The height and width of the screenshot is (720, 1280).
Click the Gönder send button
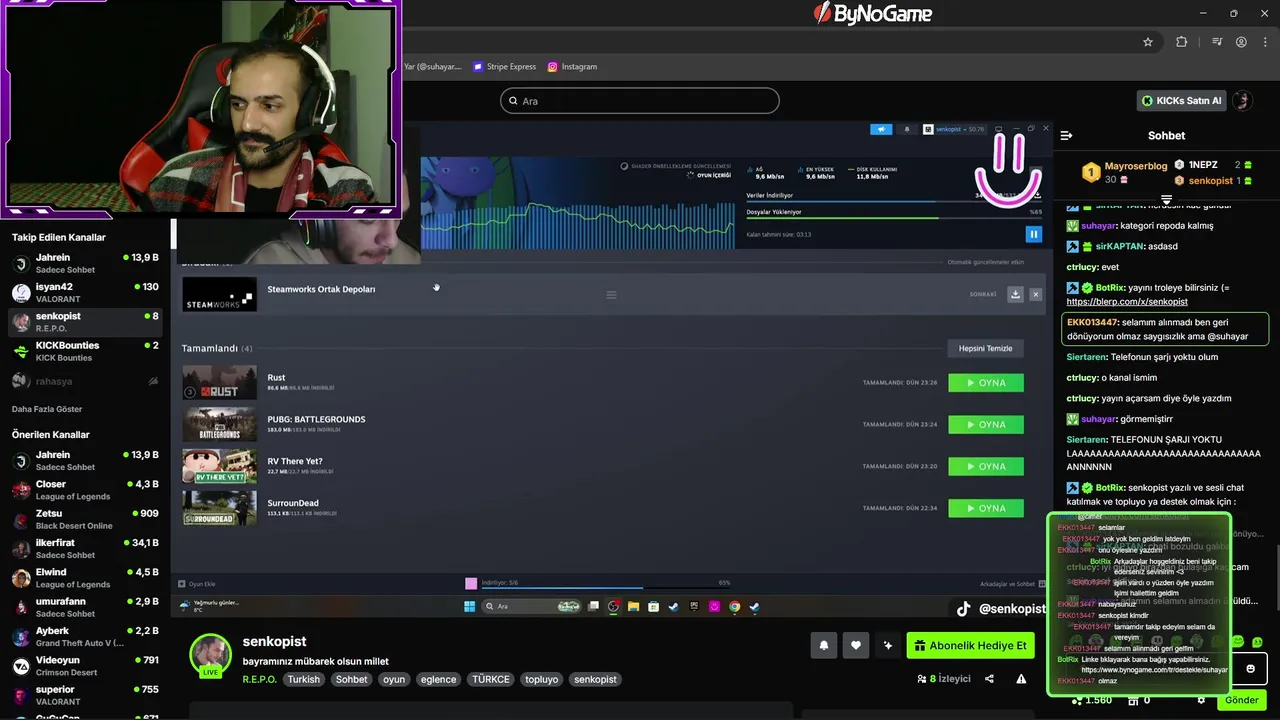coord(1242,700)
